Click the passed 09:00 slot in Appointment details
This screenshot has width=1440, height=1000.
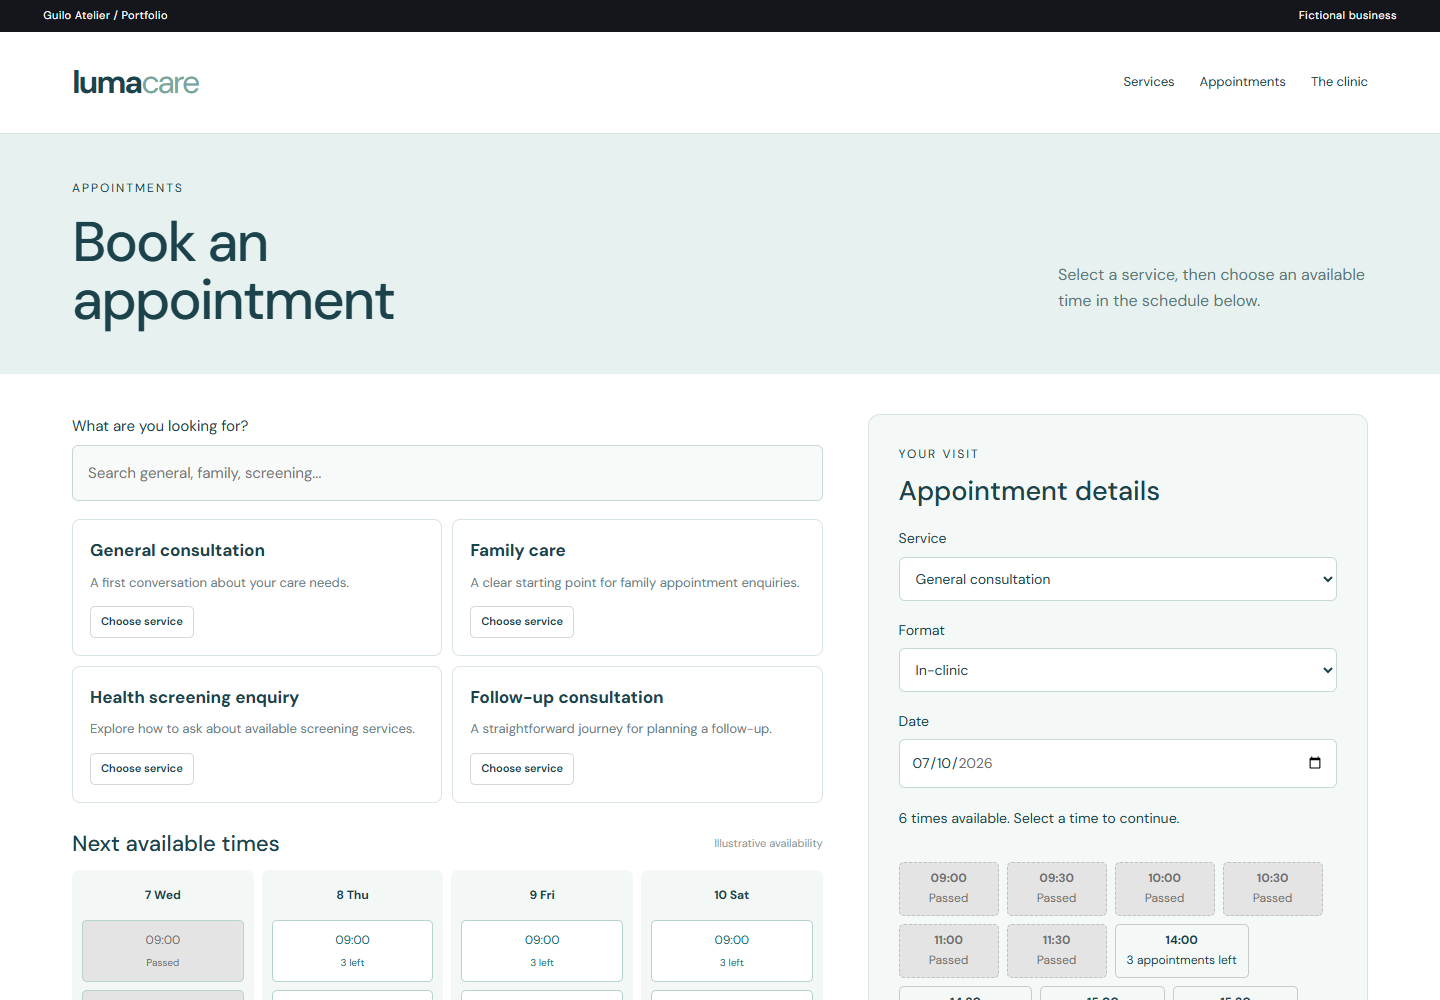(x=948, y=888)
